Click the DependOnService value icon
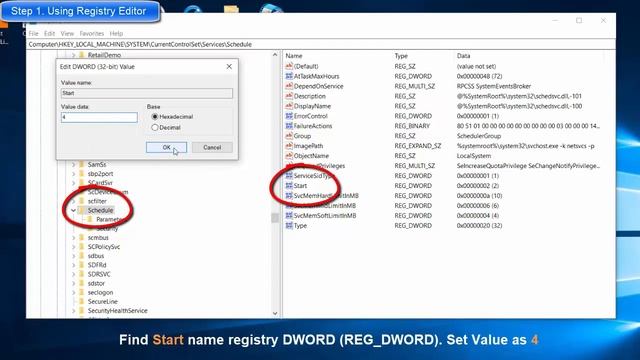640x360 pixels. [289, 86]
